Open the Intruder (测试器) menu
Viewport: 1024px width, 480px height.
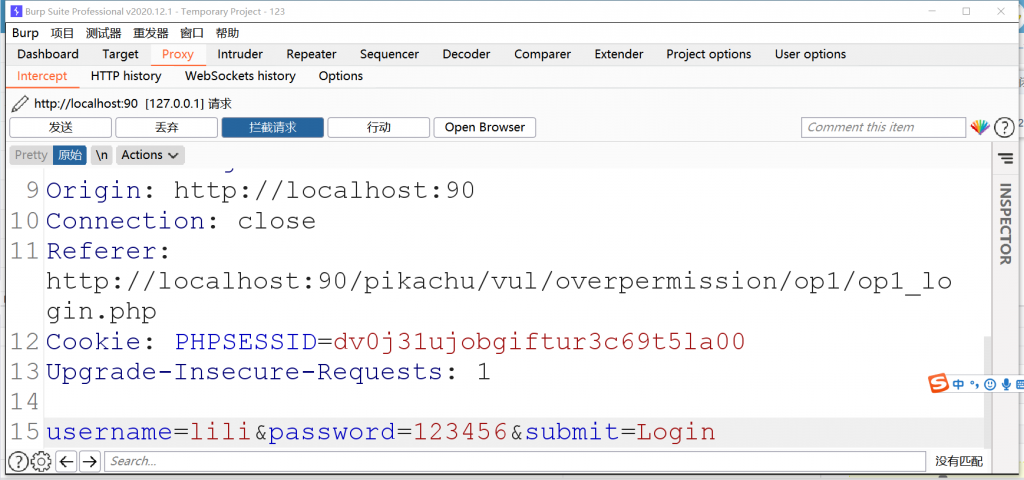[x=103, y=33]
